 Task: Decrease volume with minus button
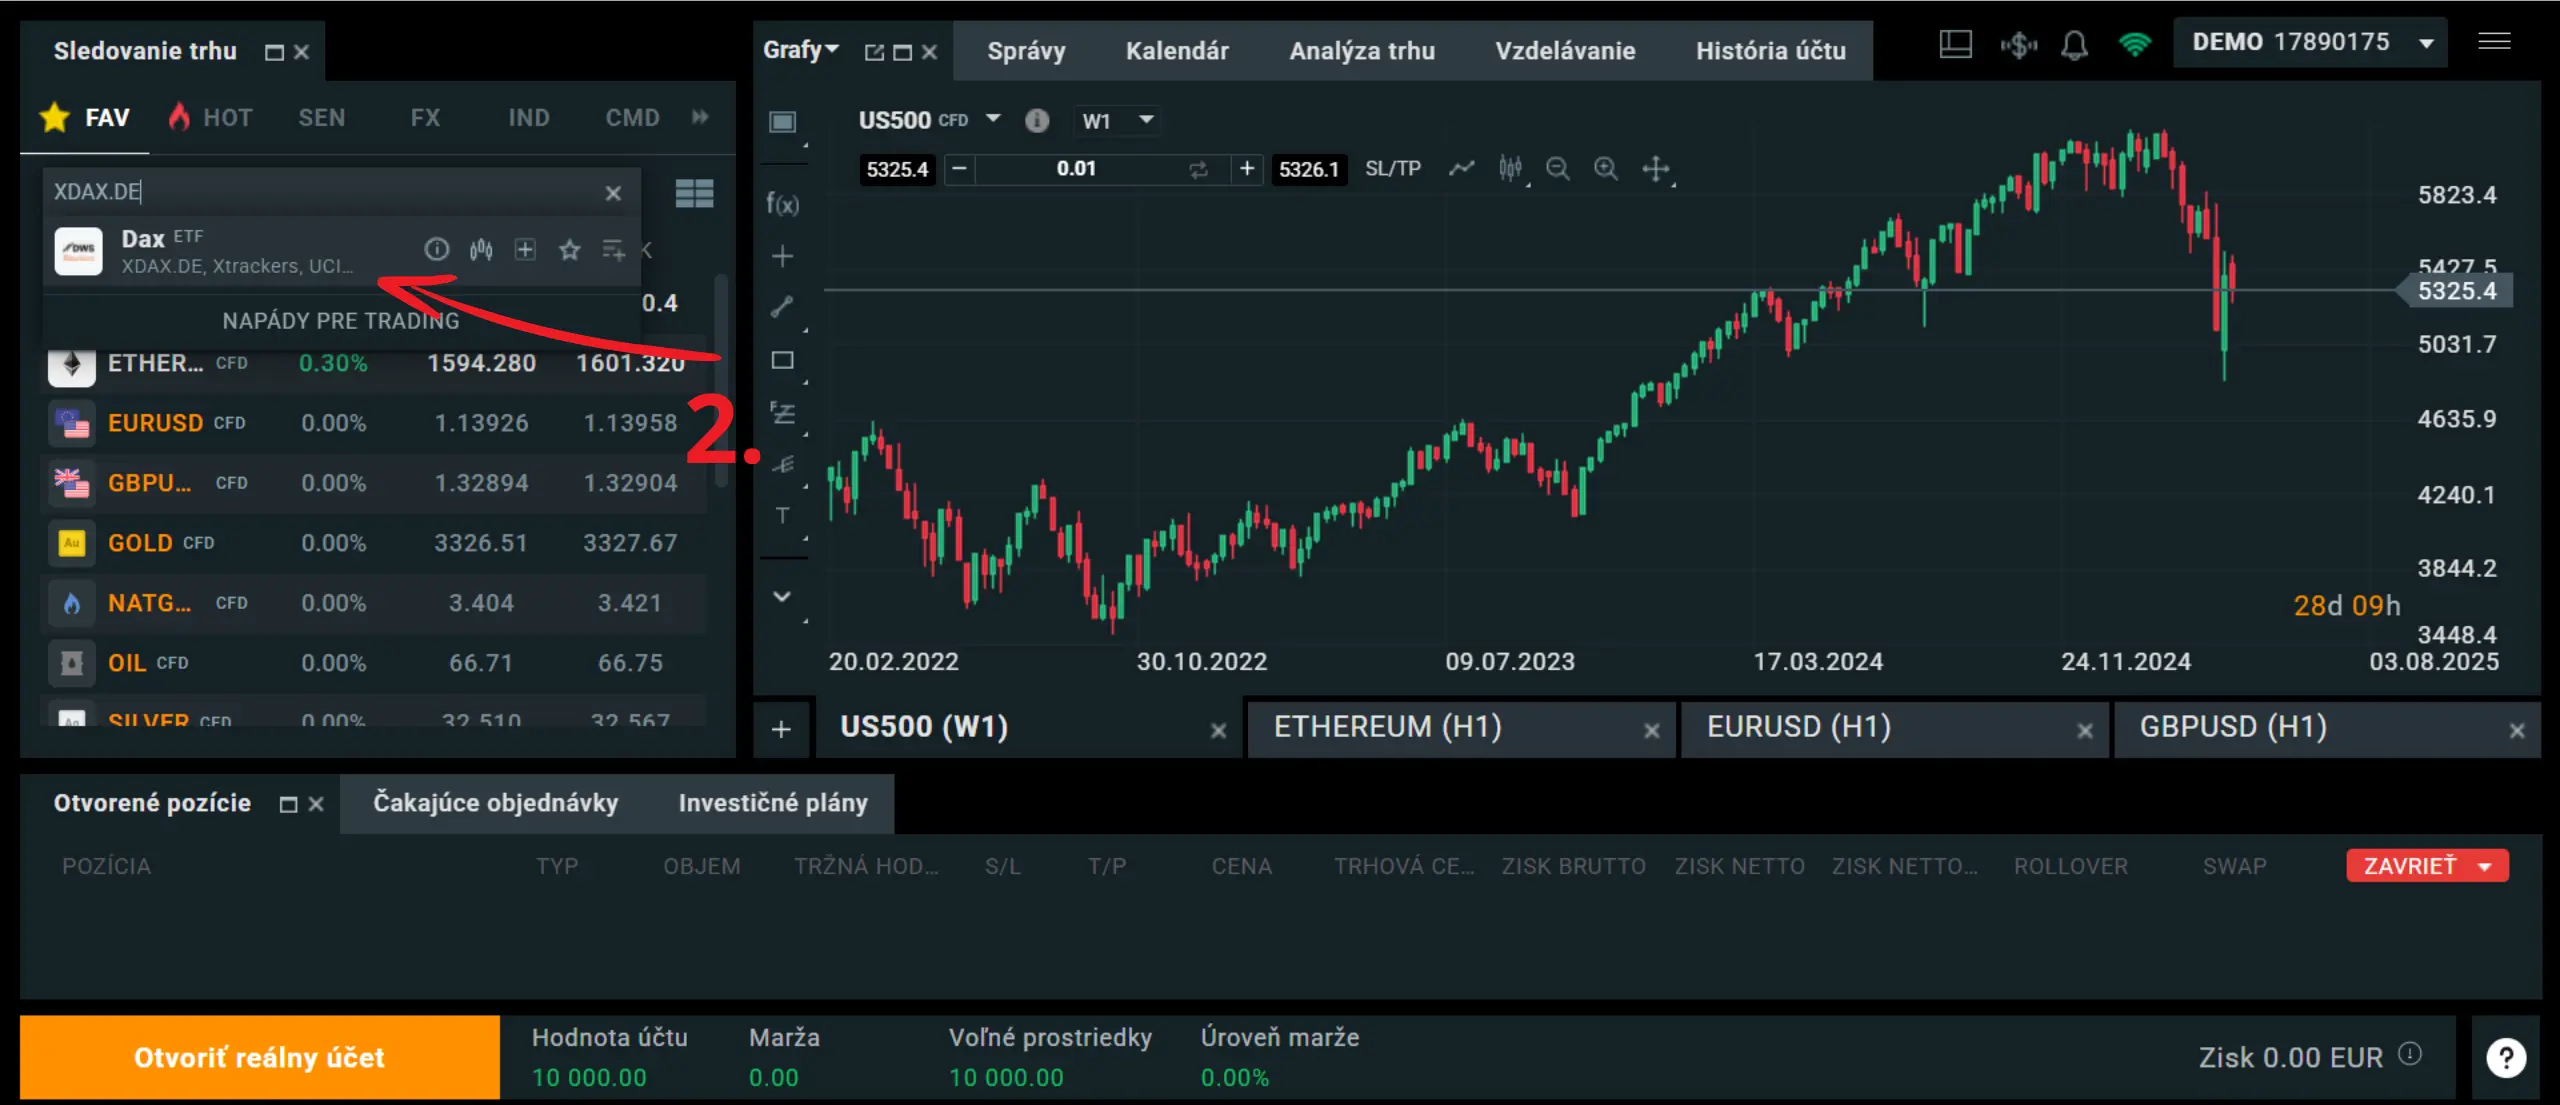[959, 169]
